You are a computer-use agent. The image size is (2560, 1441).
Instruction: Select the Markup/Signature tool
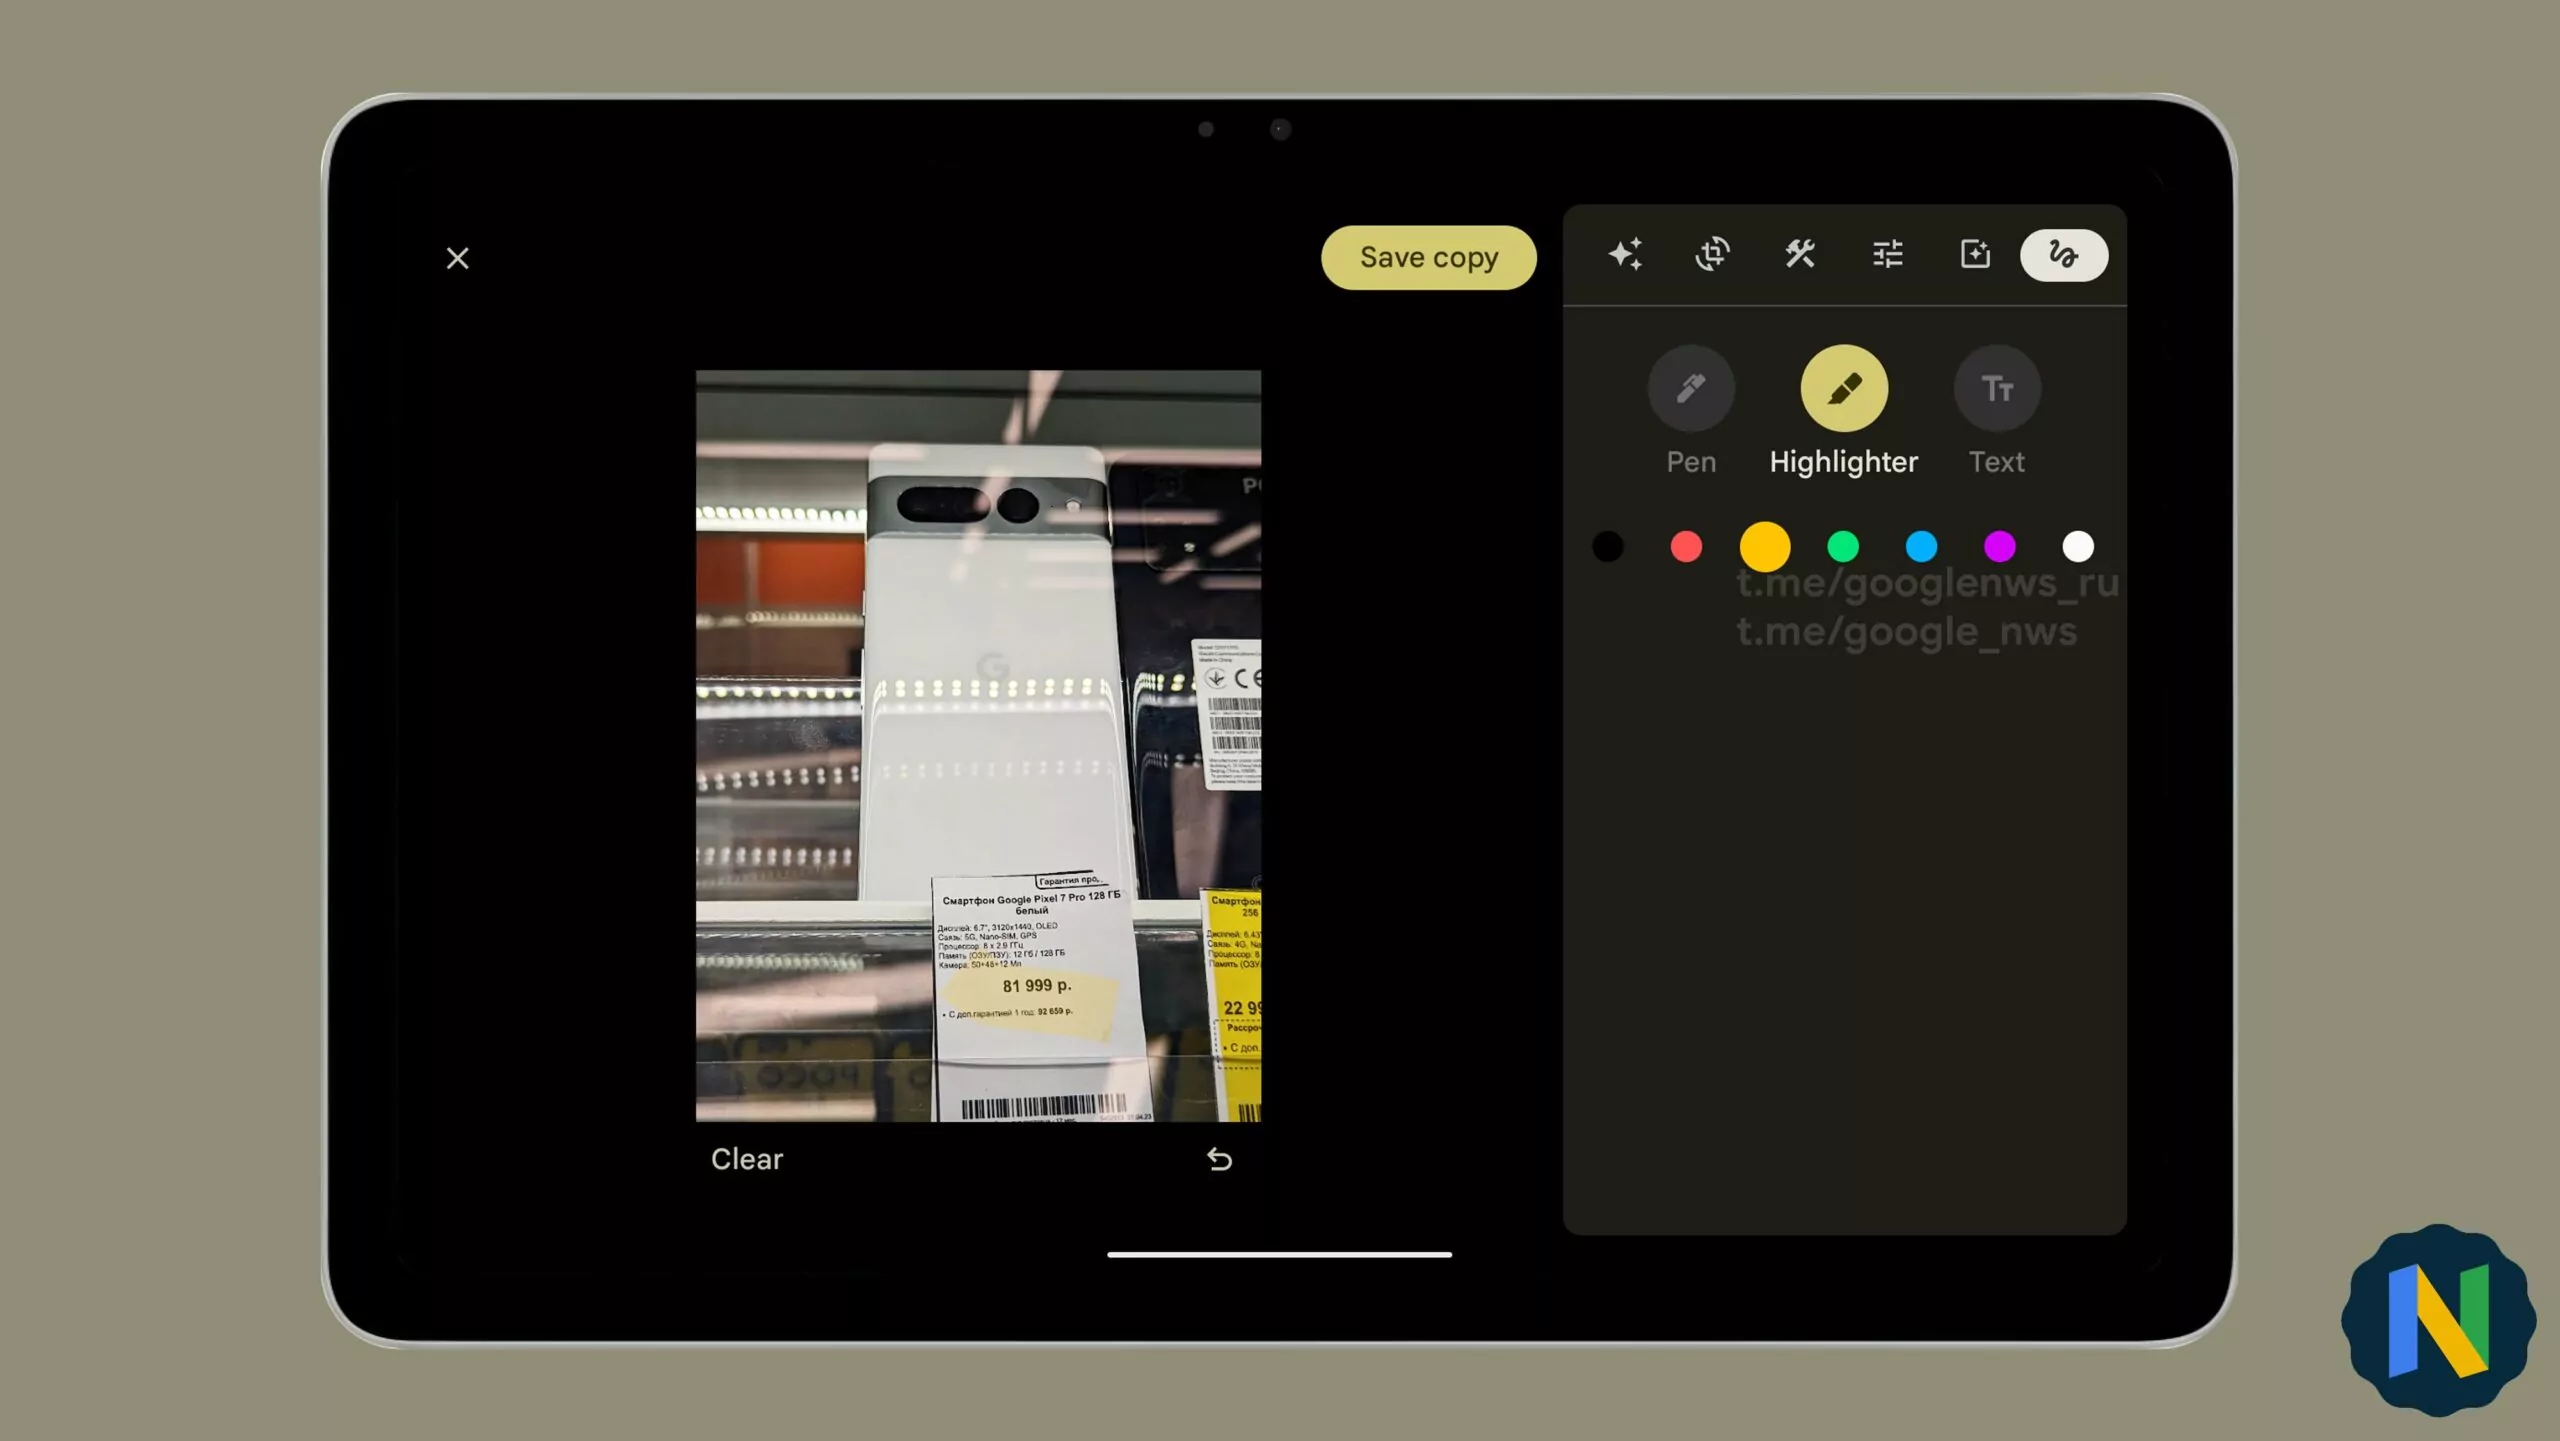2062,255
